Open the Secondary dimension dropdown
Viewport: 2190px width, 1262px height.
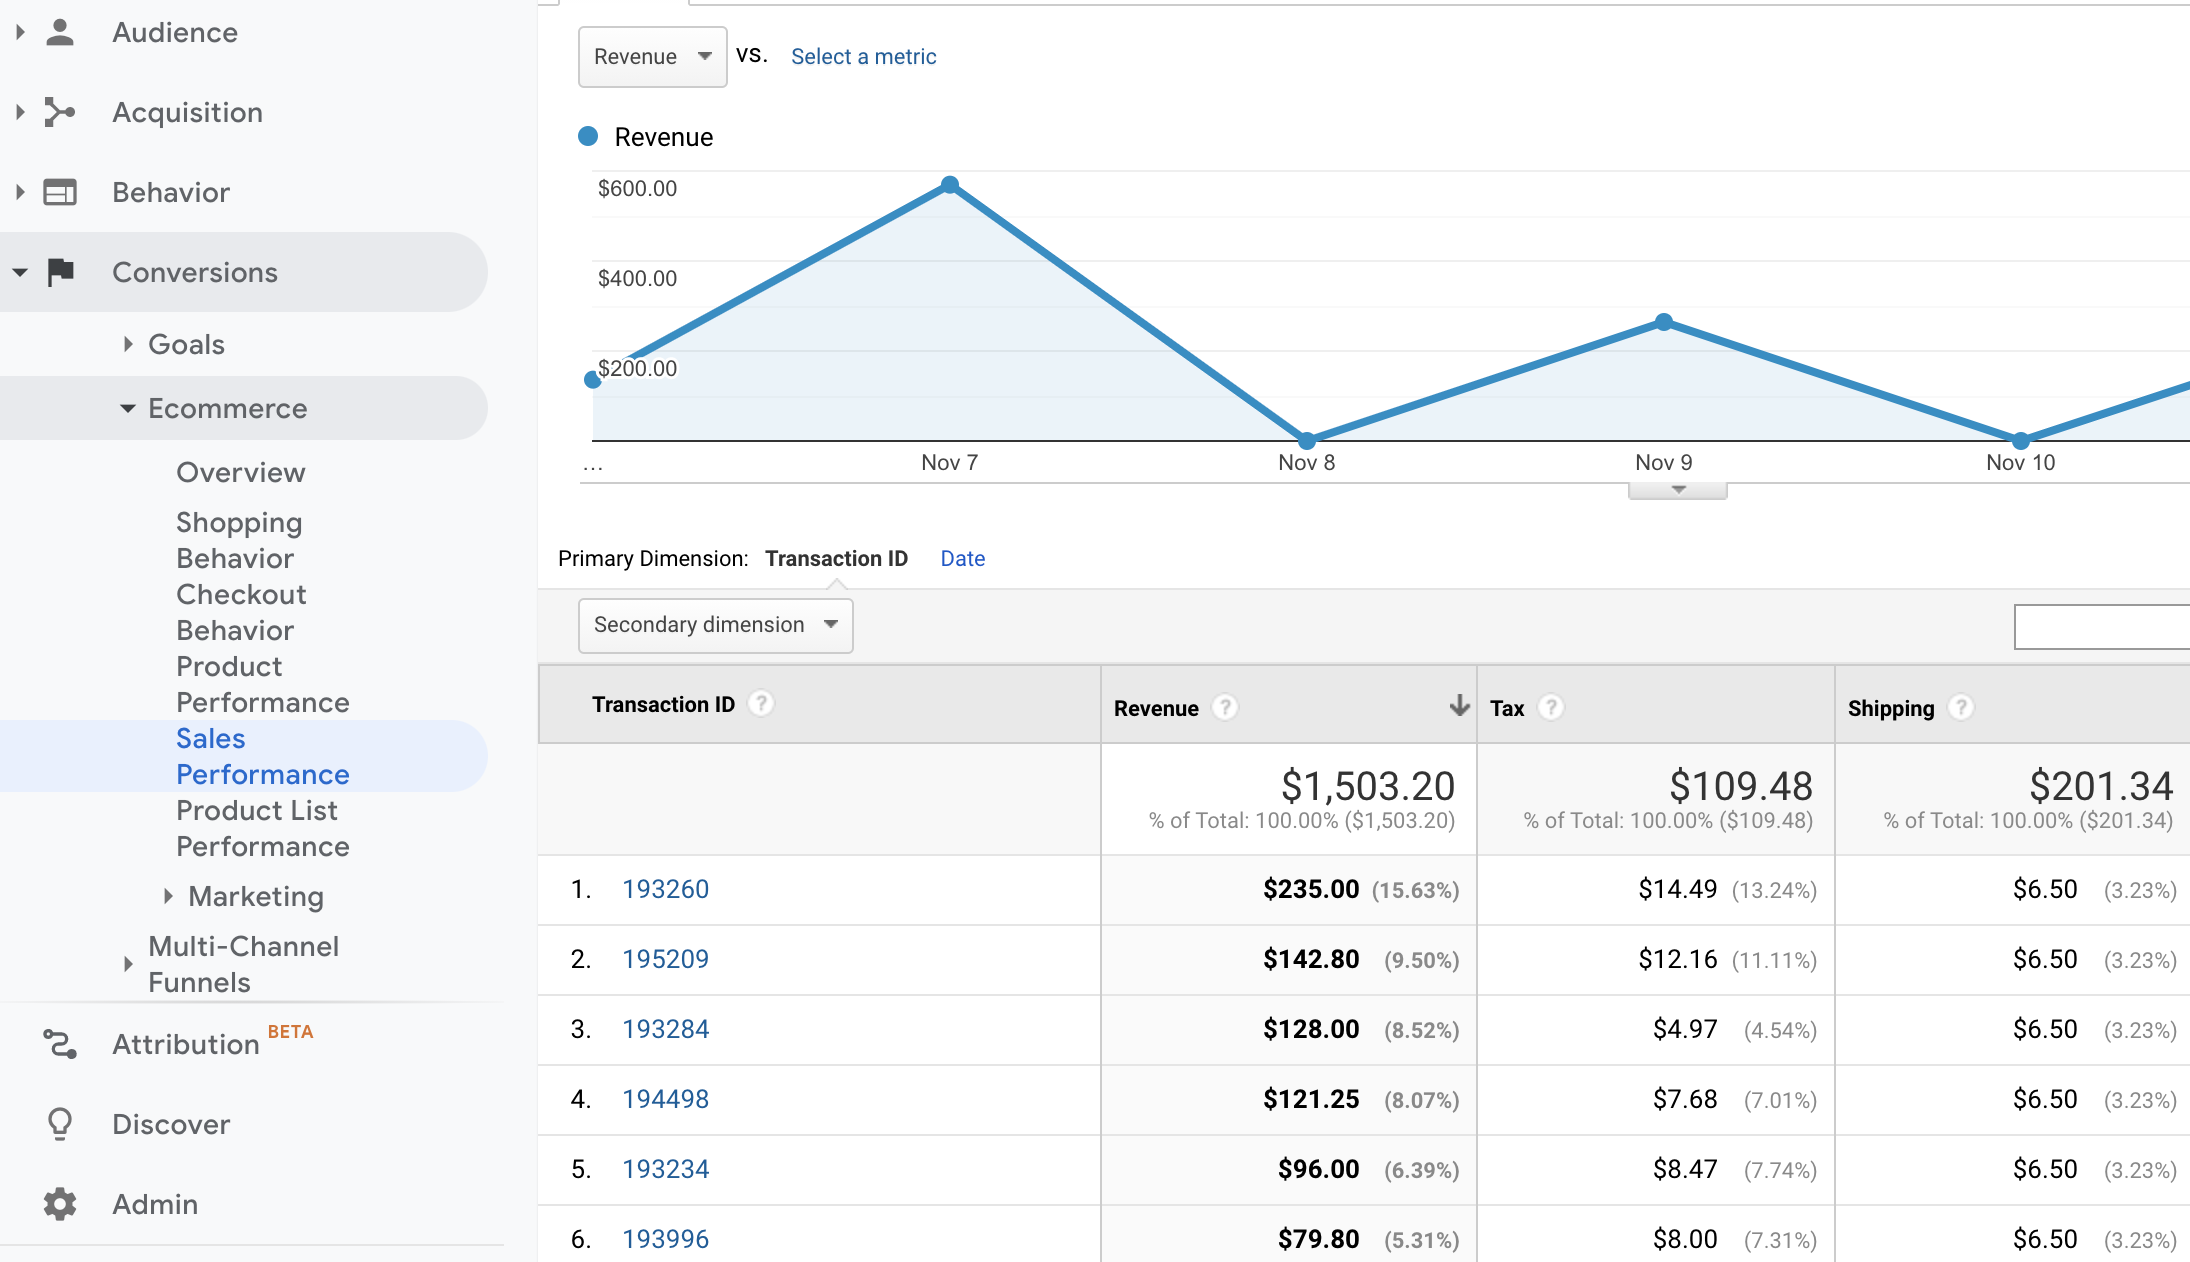715,625
